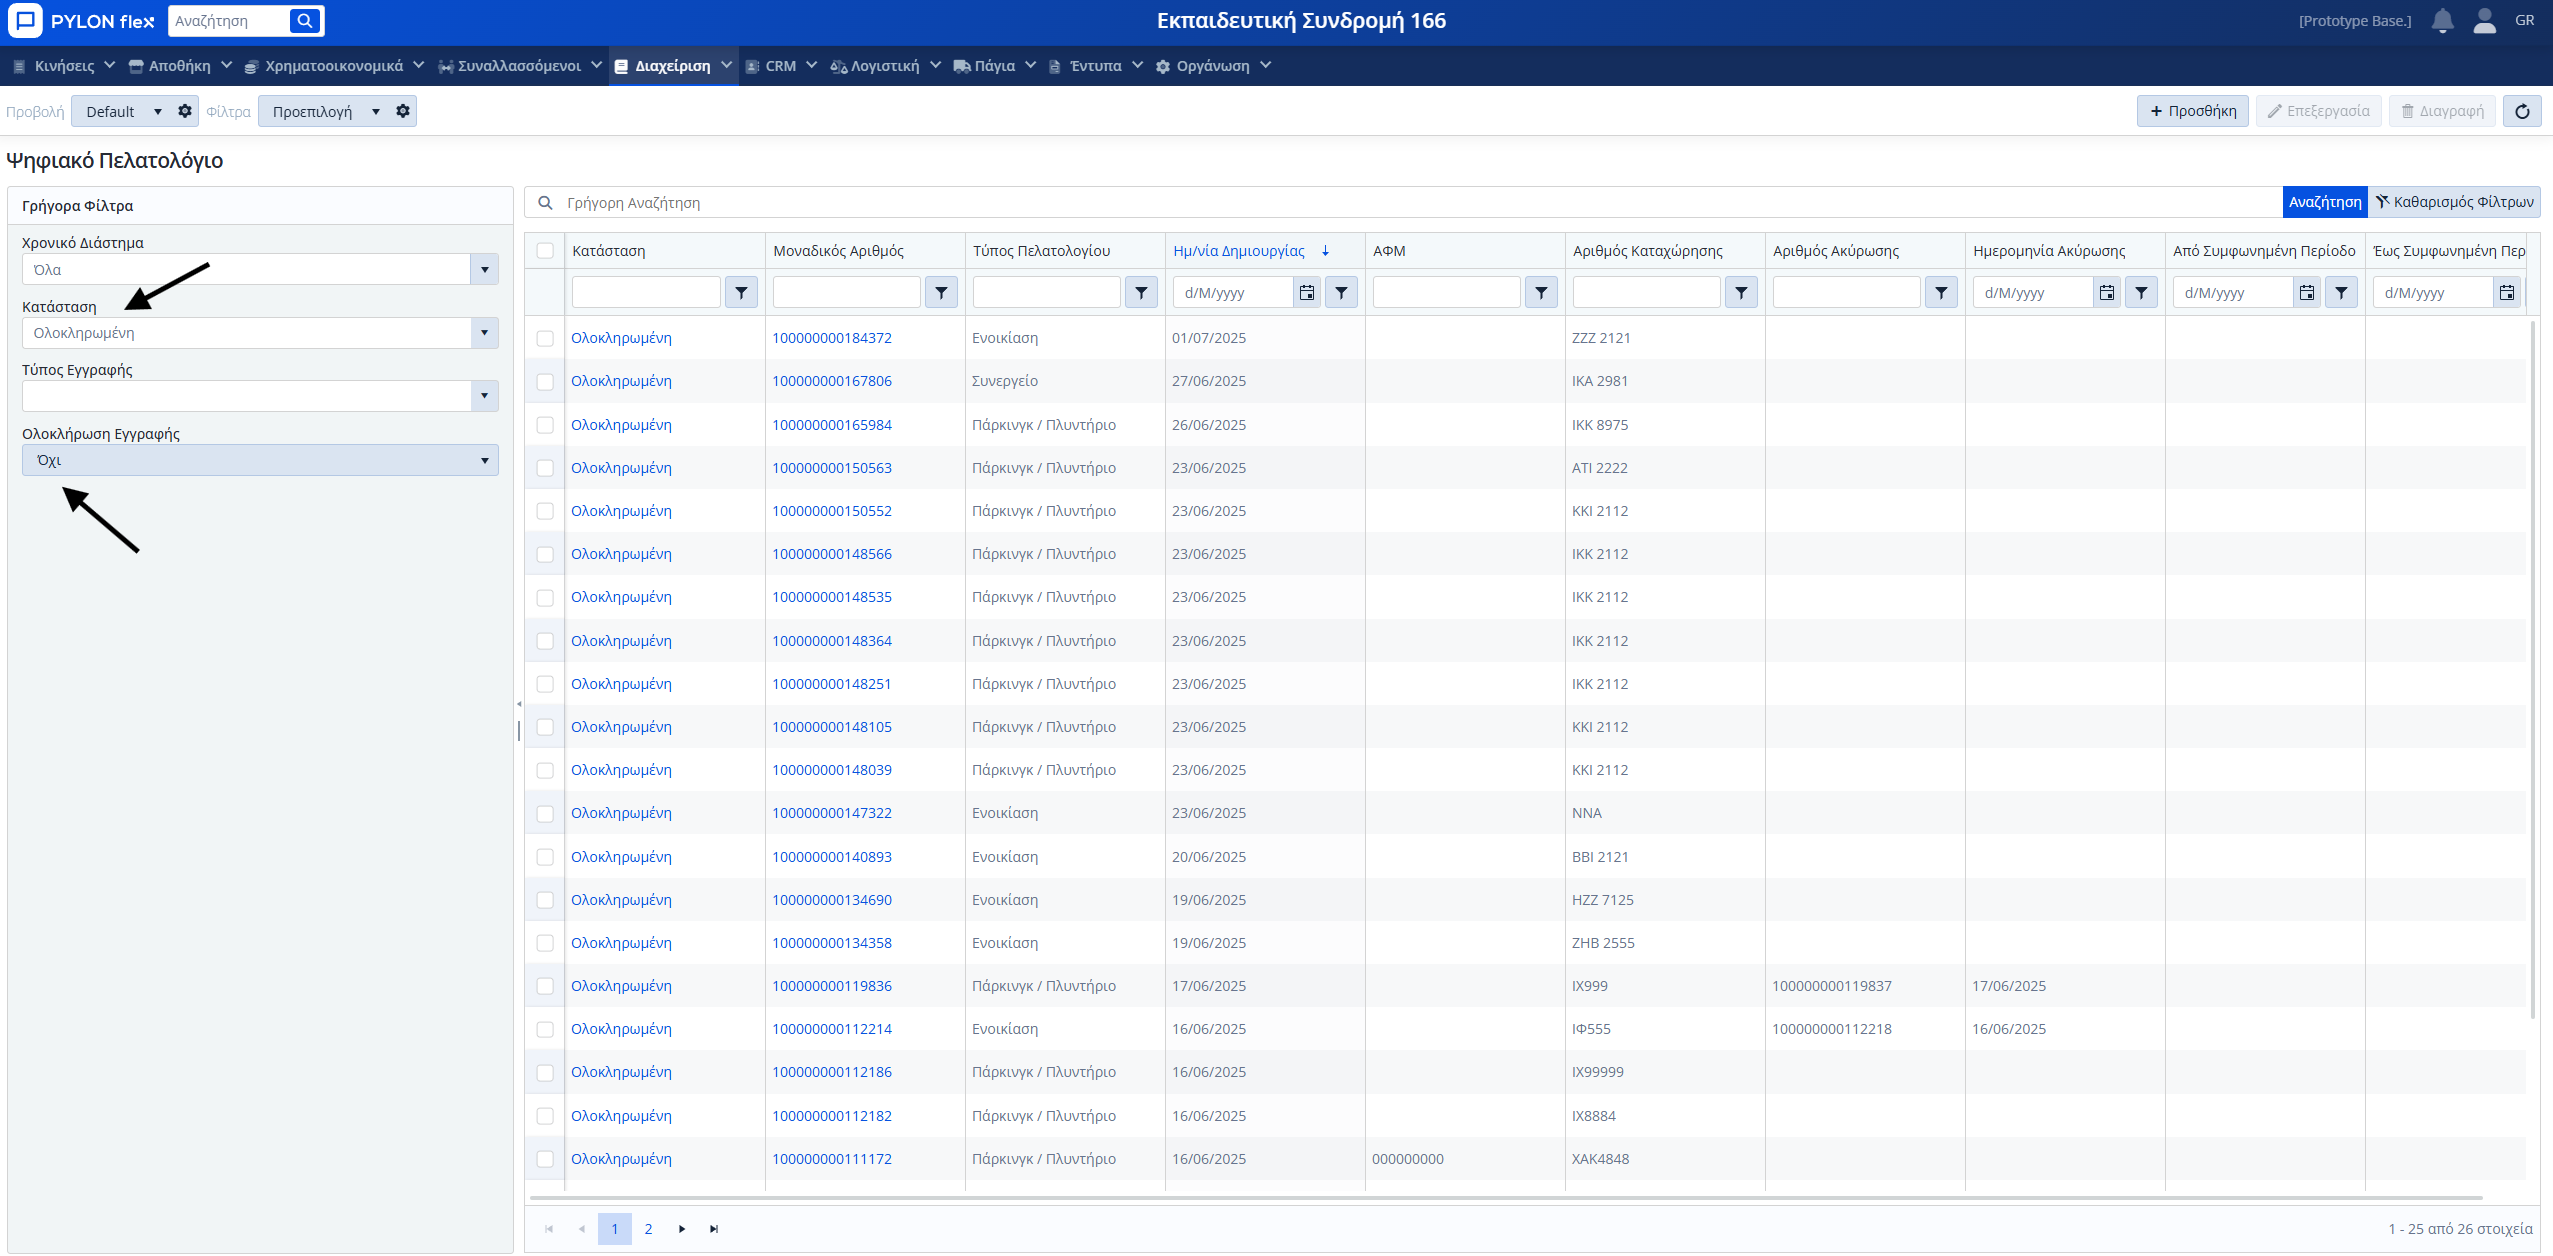
Task: Click the filter funnel under Μοναδικός Αριθμός column
Action: click(x=941, y=292)
